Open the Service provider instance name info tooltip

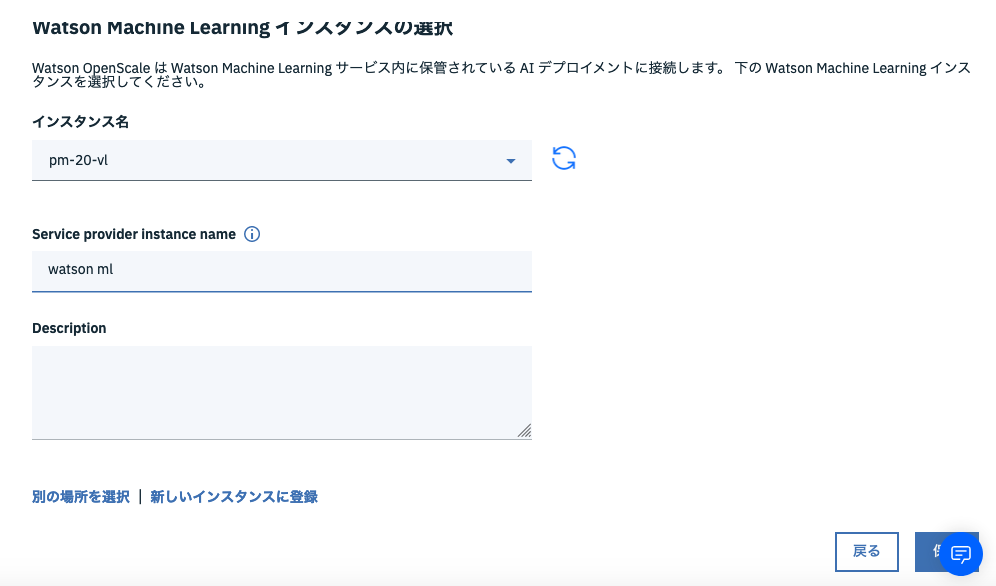(x=252, y=234)
